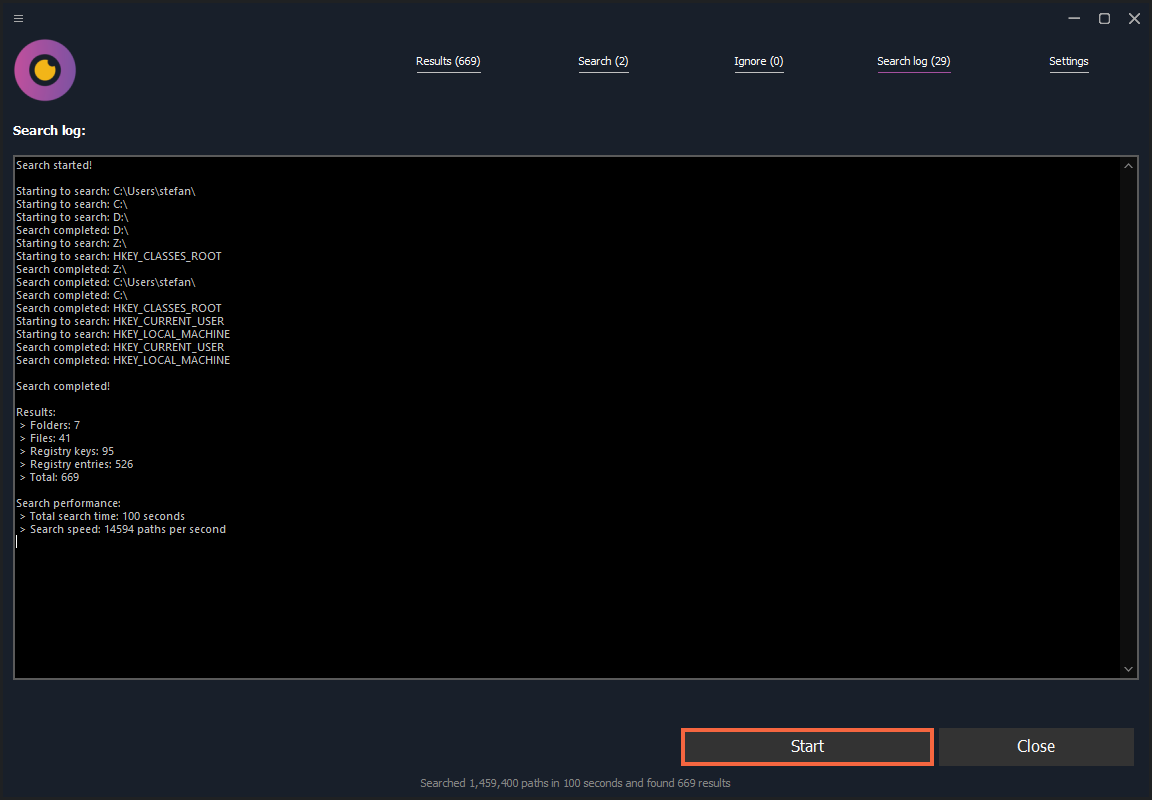Select the Search log (29) tab
Viewport: 1152px width, 800px height.
(x=913, y=61)
